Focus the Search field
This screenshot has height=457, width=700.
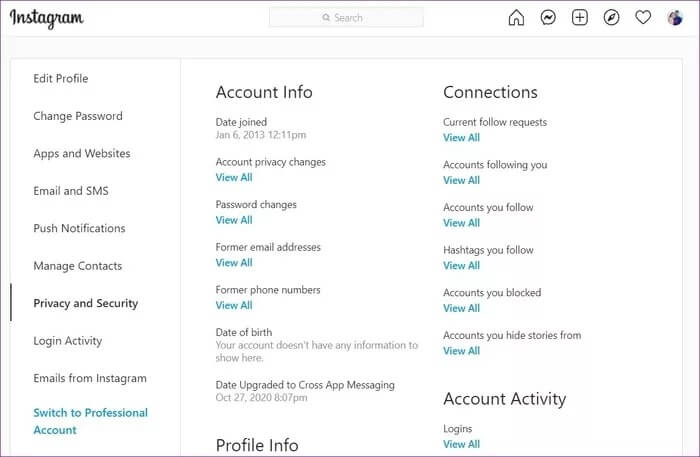coord(346,18)
